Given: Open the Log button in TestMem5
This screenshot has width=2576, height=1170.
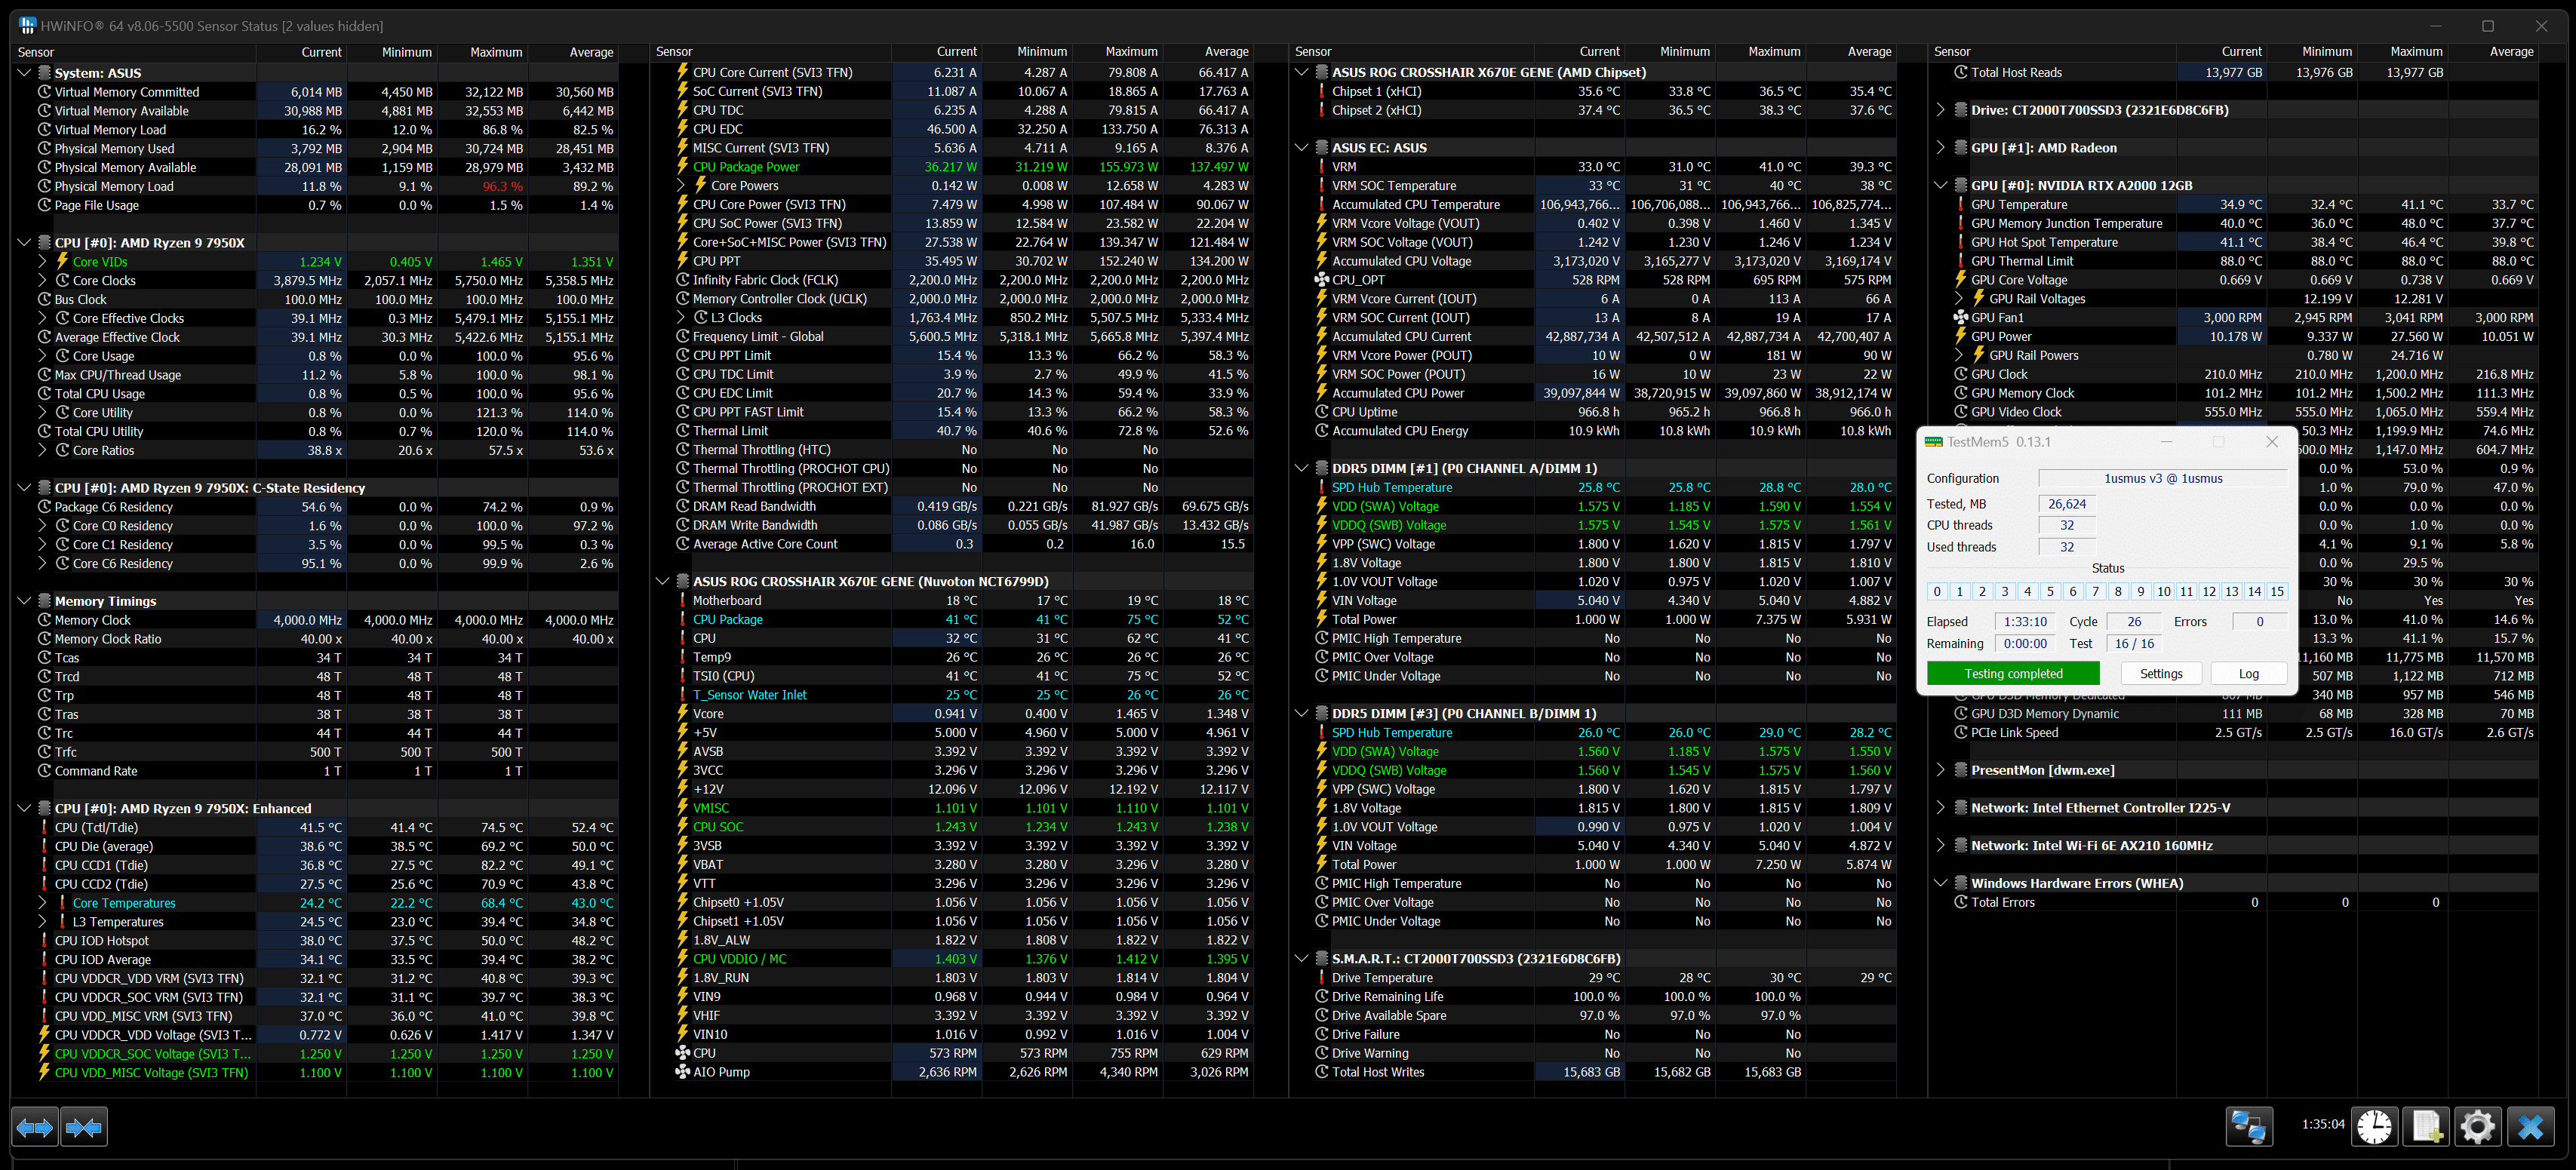Looking at the screenshot, I should 2248,674.
